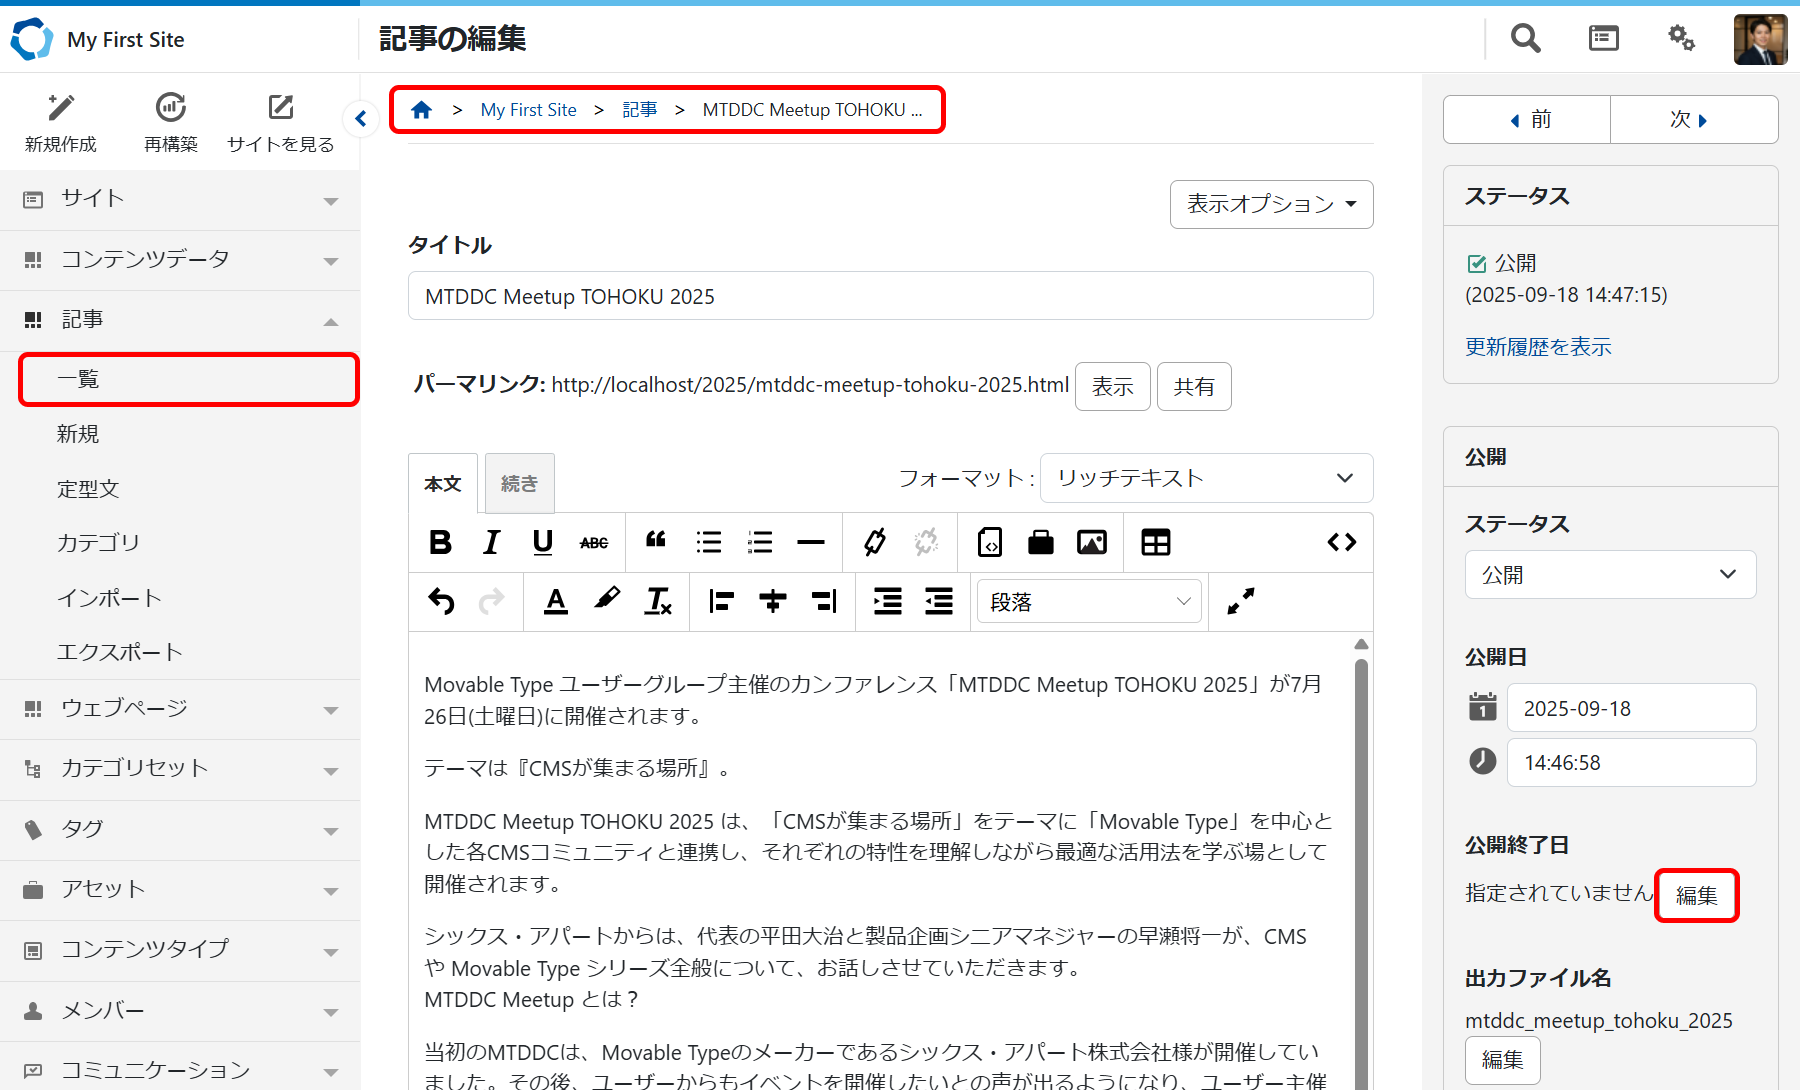Click the タイトル input field
Screen dimensions: 1800x1090
(890, 296)
